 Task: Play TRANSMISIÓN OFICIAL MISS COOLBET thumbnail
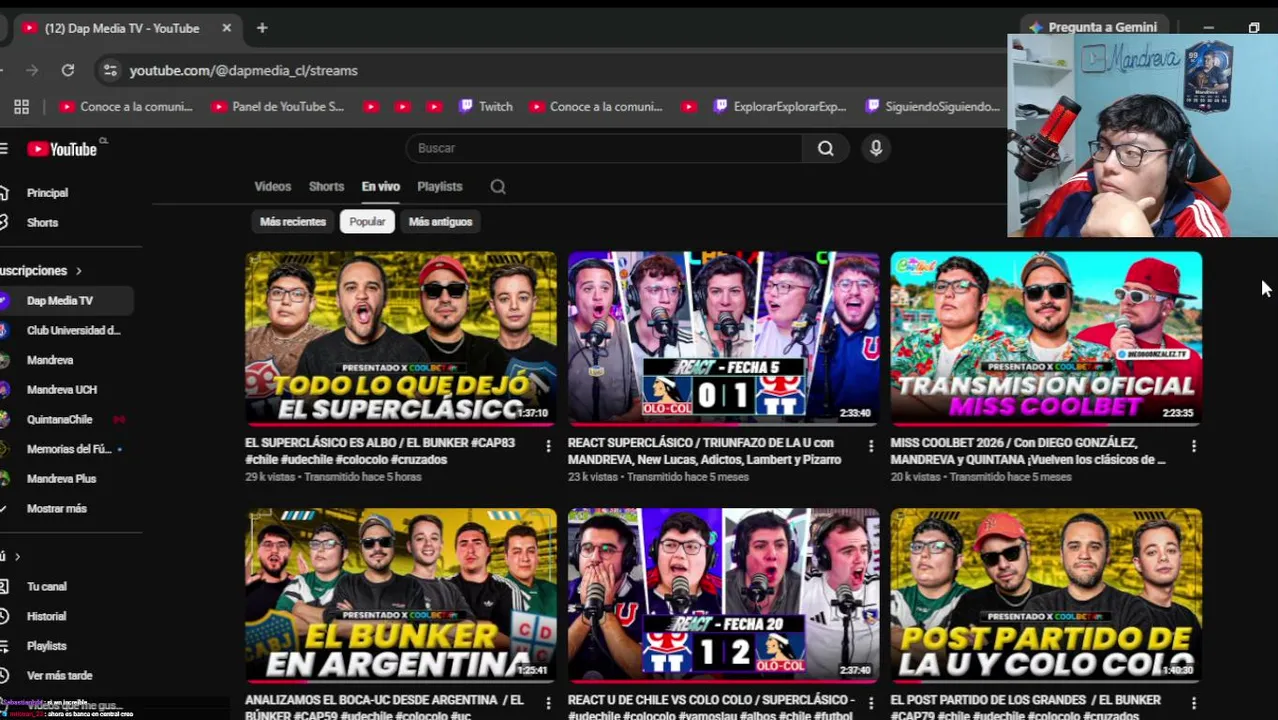click(x=1047, y=338)
